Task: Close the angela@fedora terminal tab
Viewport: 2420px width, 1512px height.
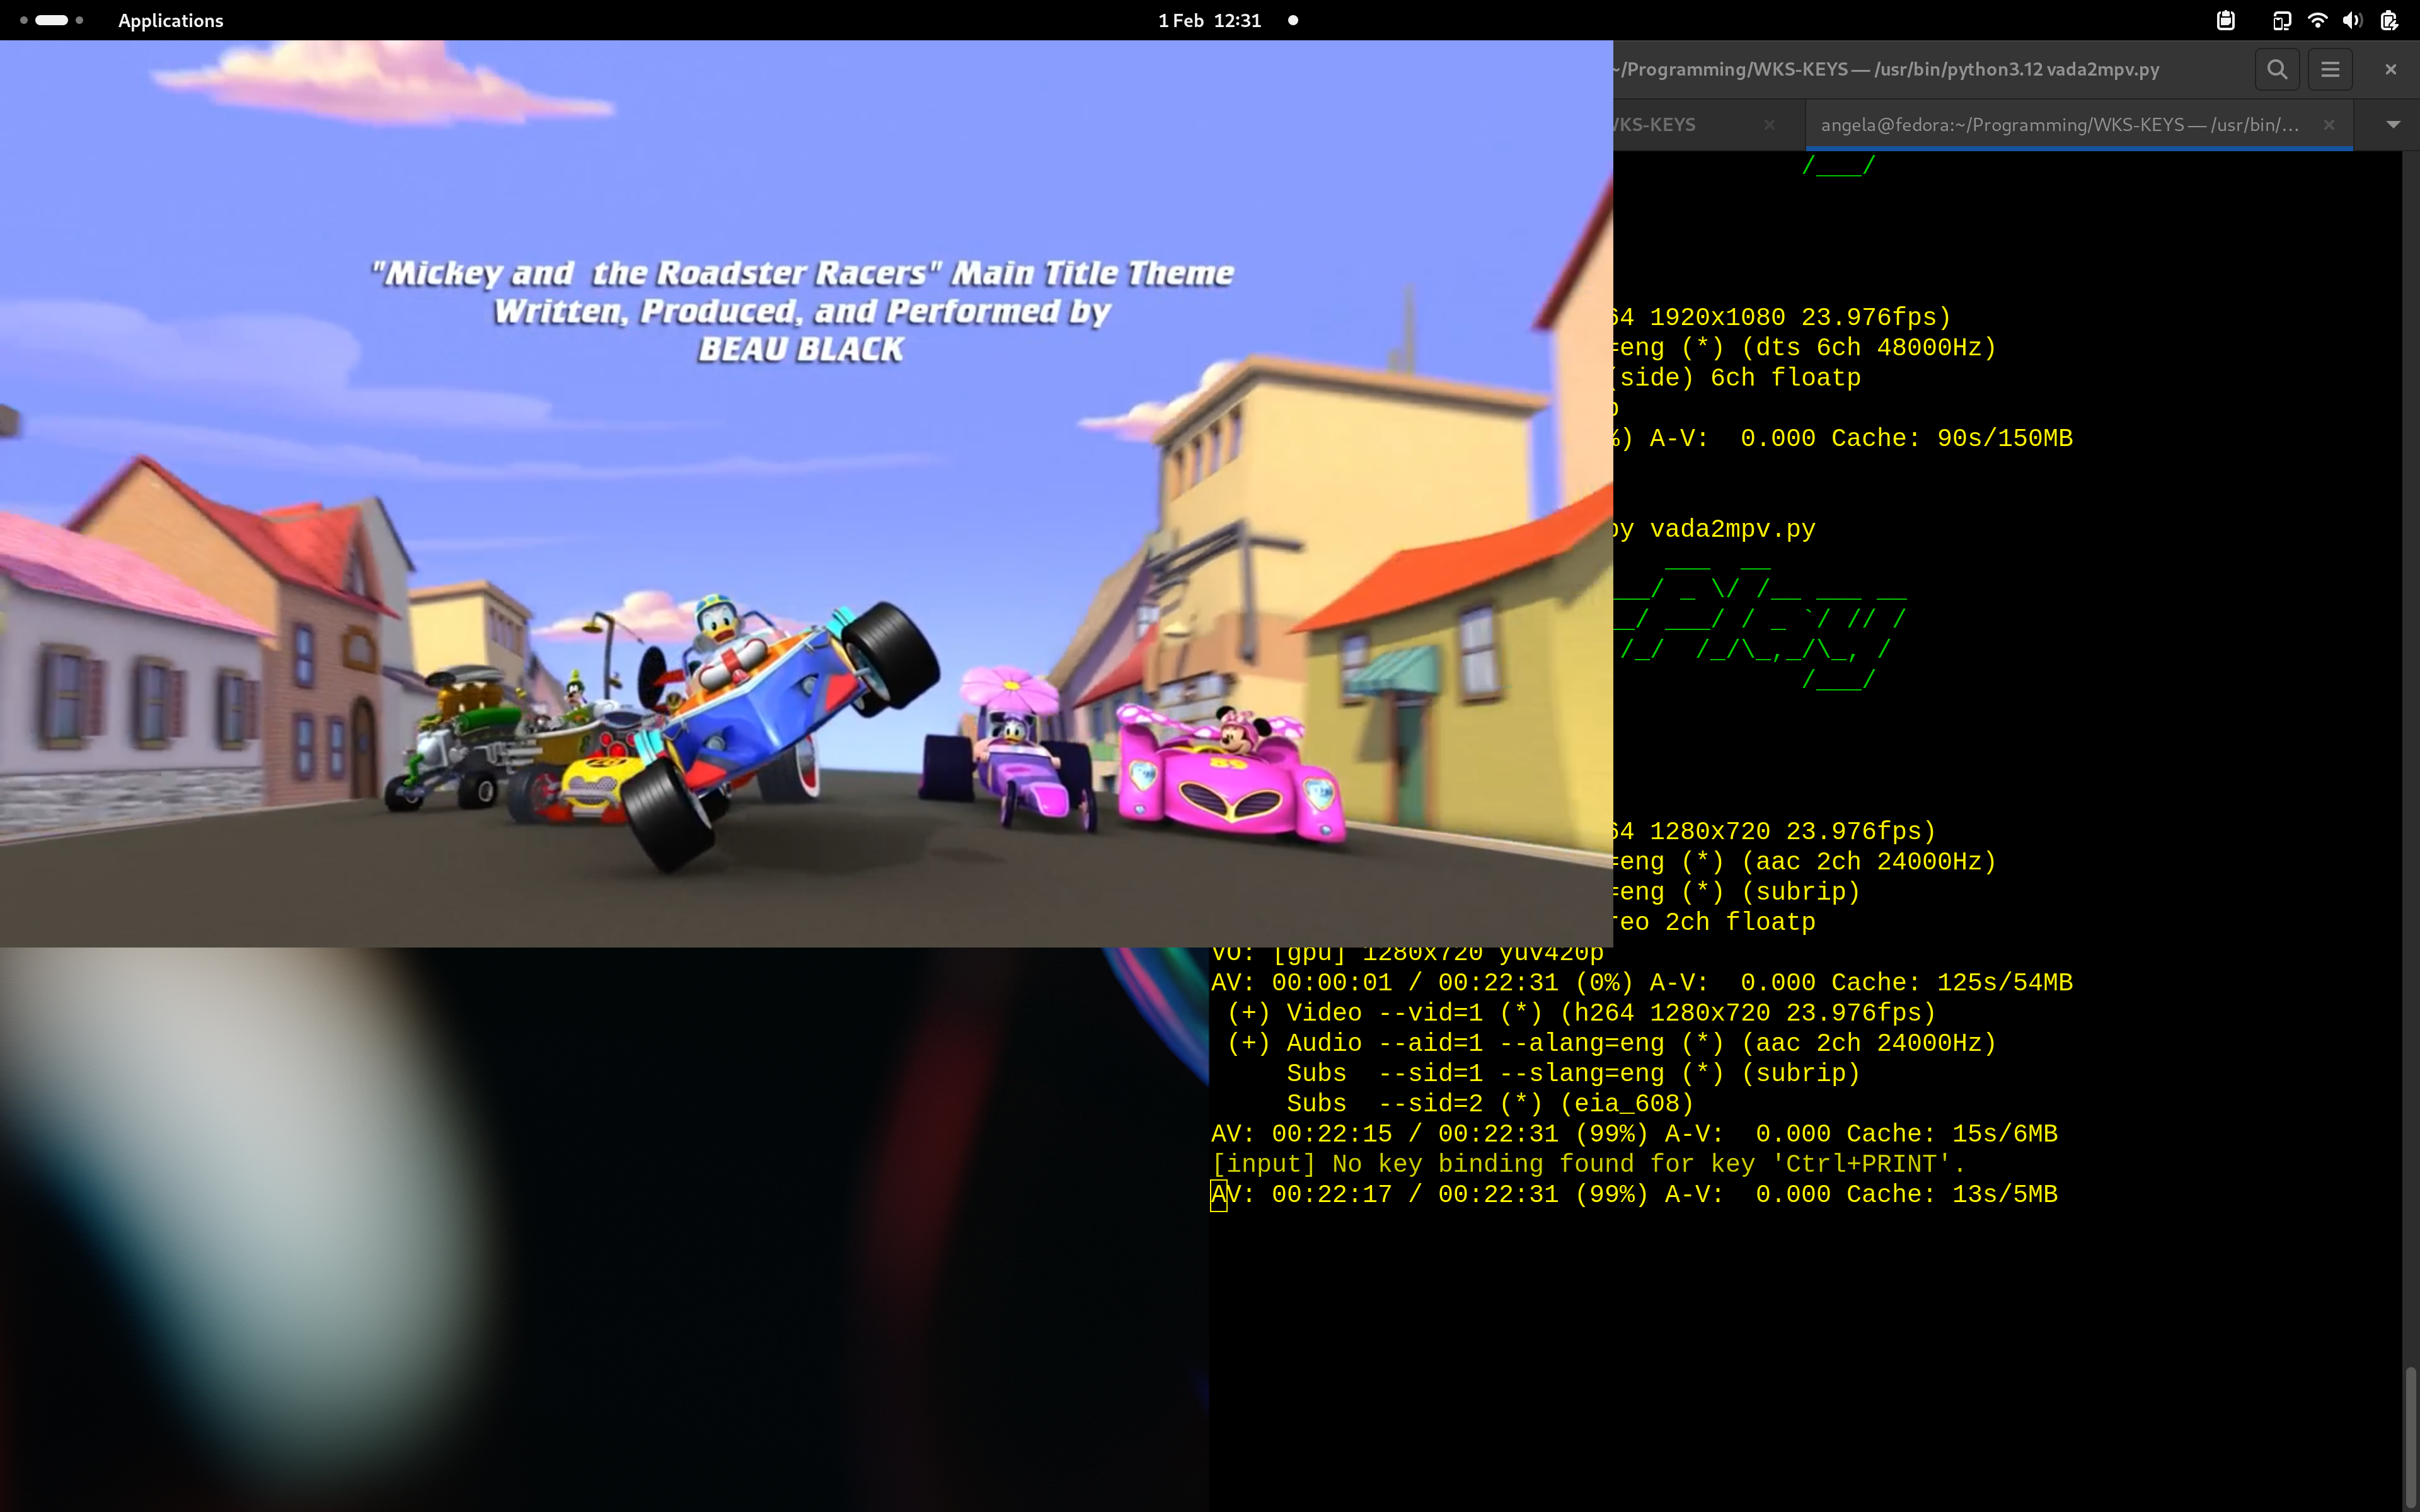Action: pos(2329,125)
